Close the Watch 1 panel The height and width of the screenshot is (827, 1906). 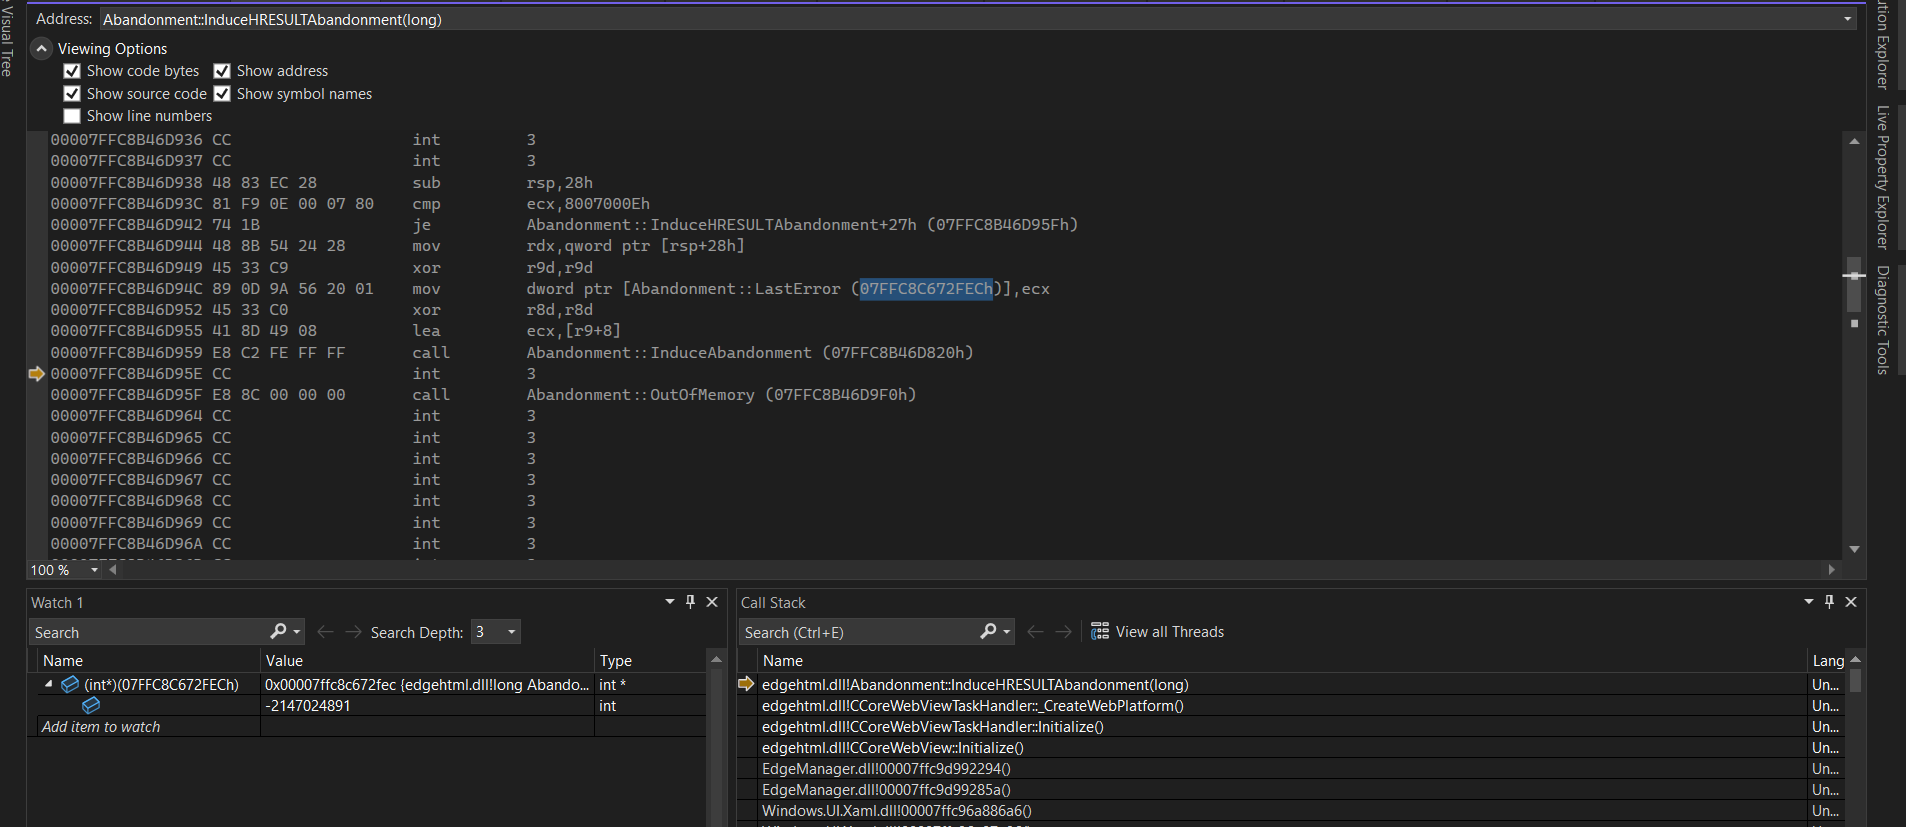pos(712,602)
